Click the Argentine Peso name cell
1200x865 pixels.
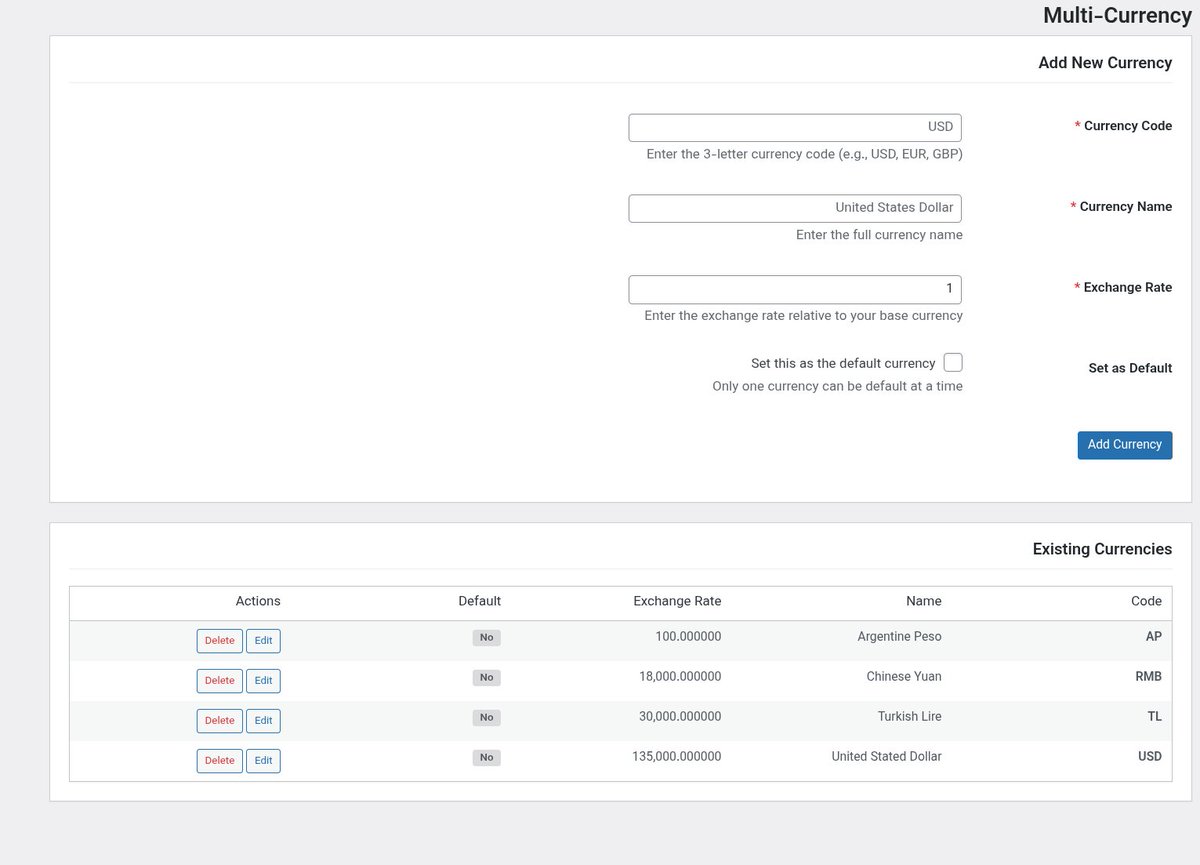tap(899, 637)
